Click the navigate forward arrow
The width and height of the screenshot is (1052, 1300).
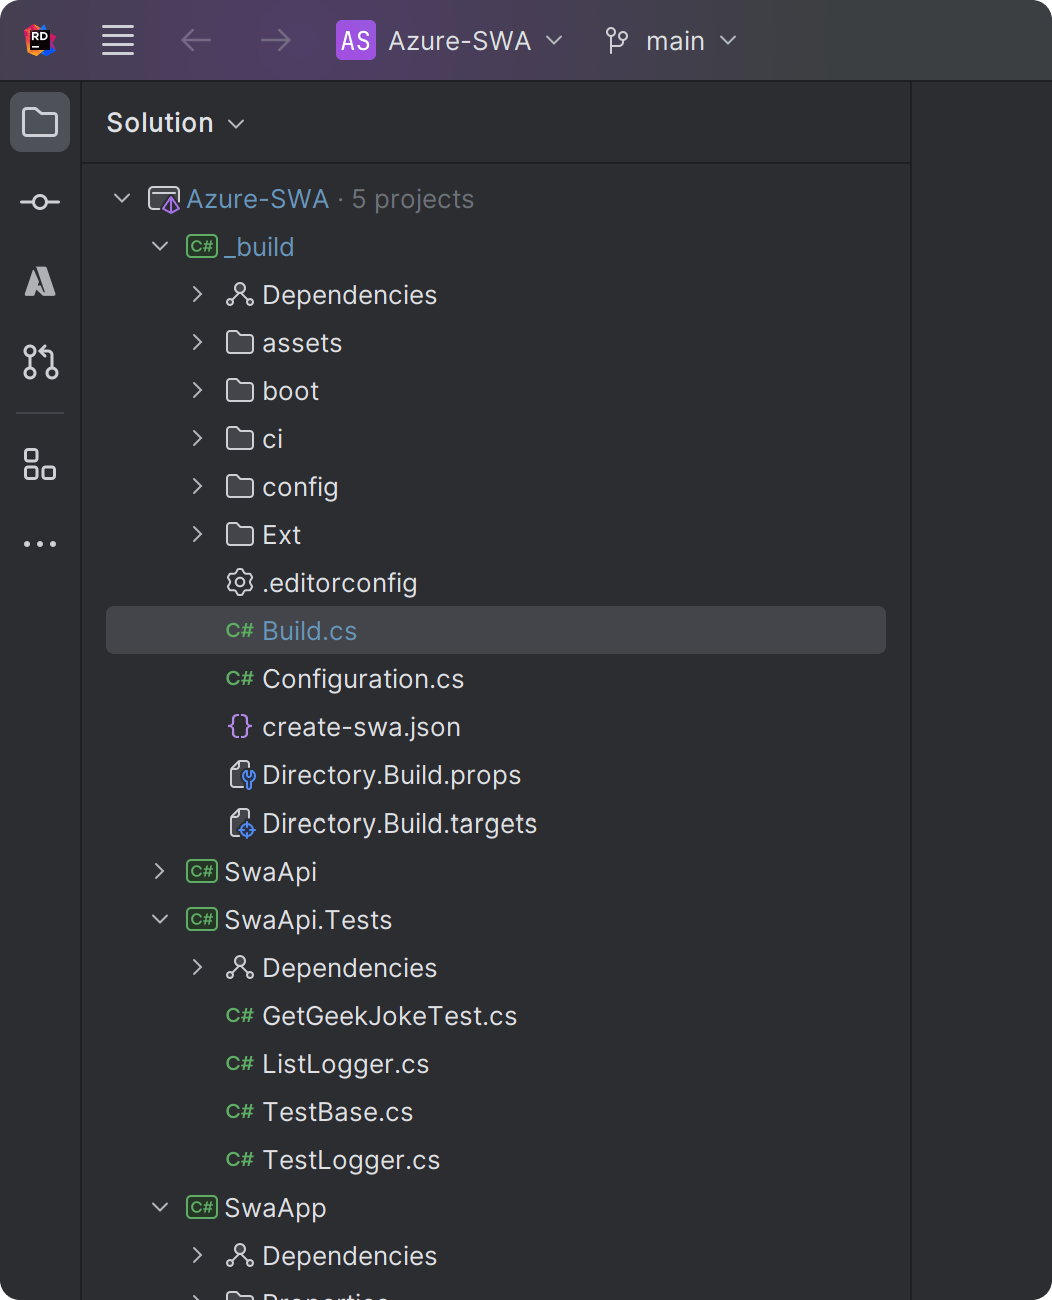274,40
